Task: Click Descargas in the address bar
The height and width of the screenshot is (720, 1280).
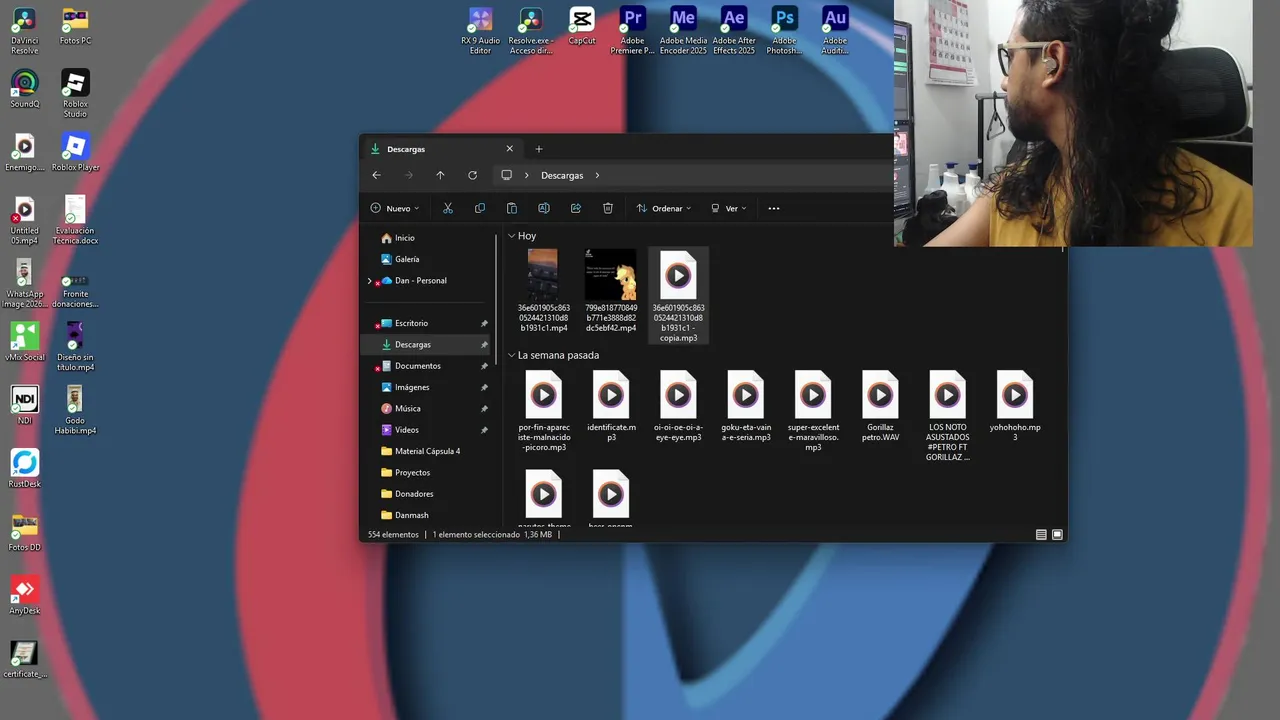Action: (562, 175)
